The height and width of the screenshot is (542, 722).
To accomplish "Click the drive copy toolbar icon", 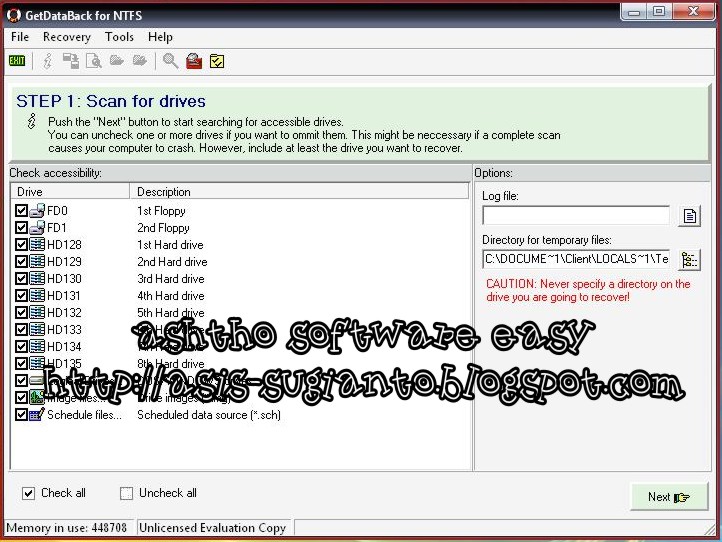I will (71, 61).
